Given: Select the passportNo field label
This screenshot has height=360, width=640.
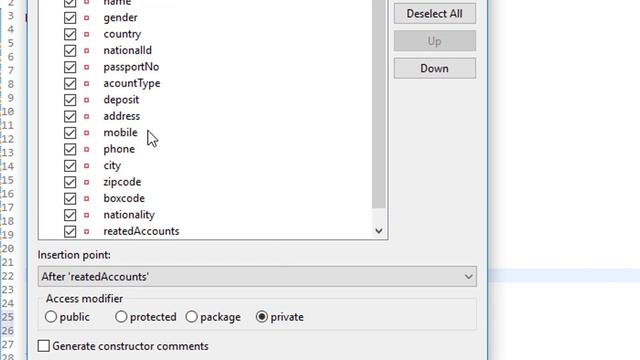Looking at the screenshot, I should tap(131, 67).
